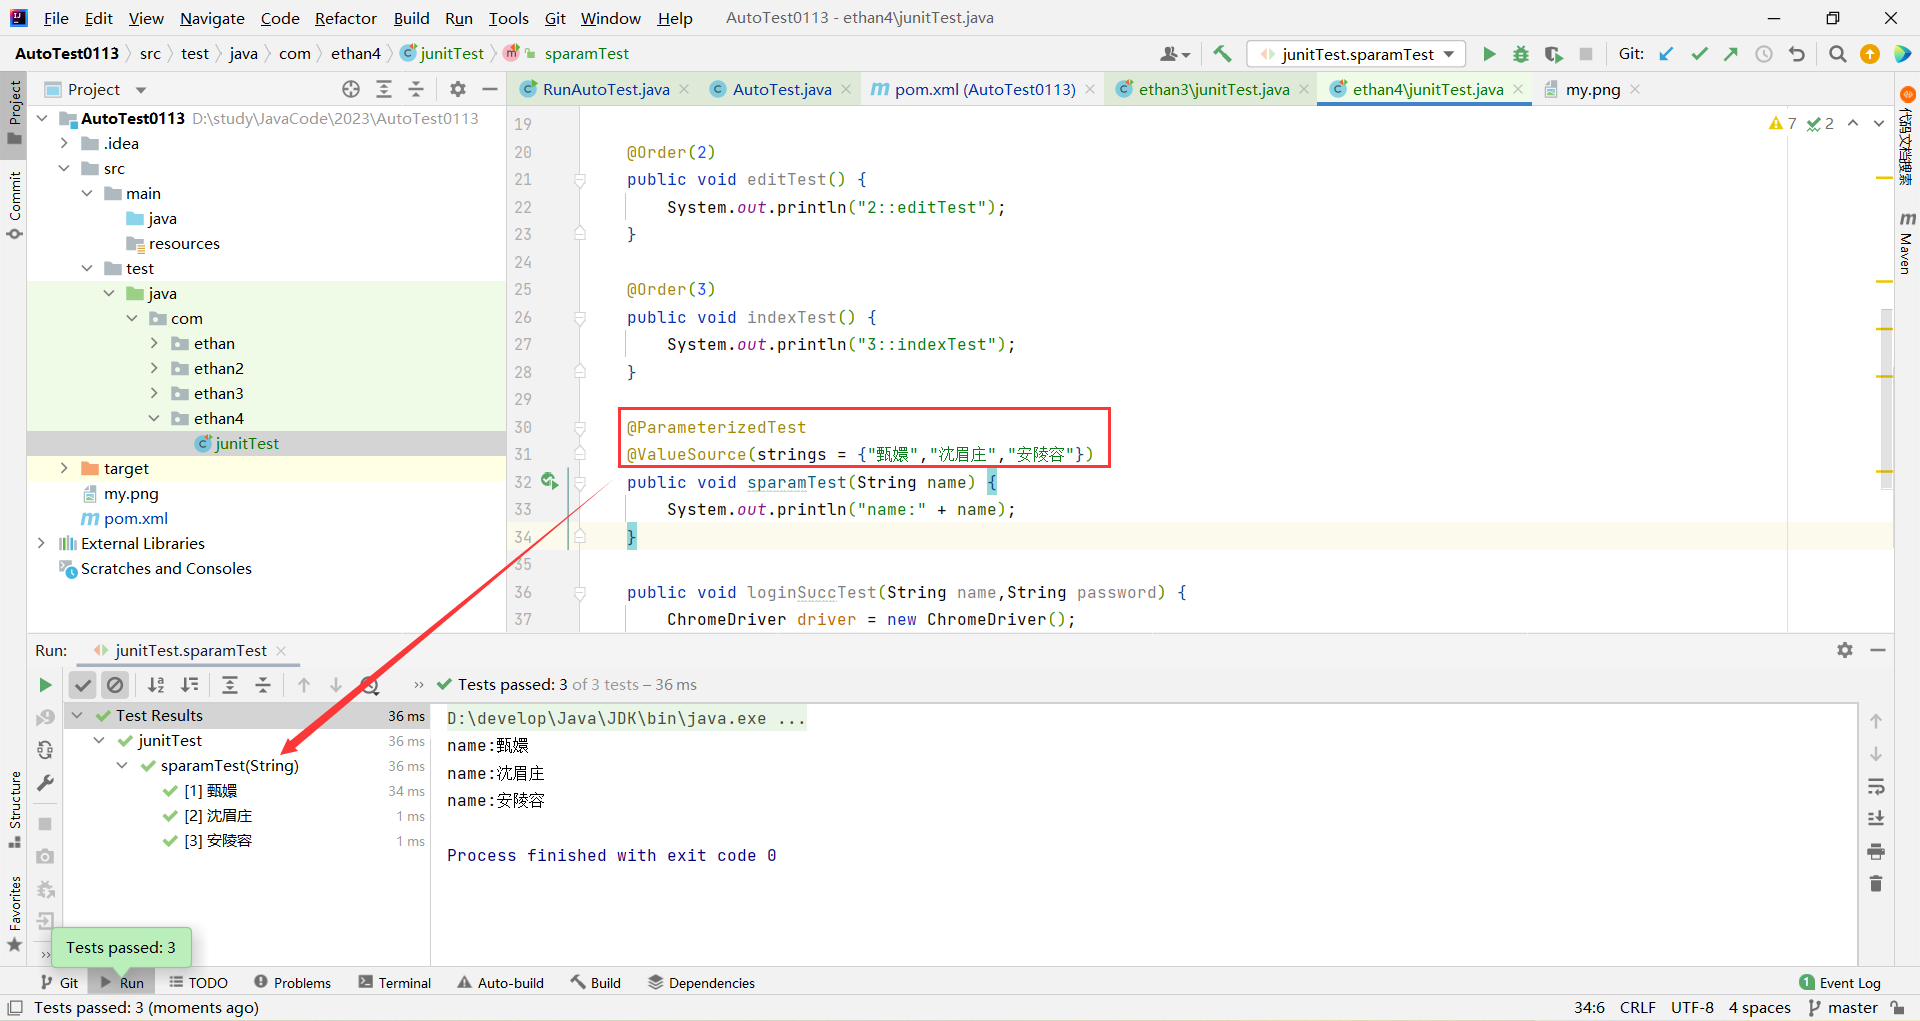Open the Event Log
Viewport: 1920px width, 1021px height.
pyautogui.click(x=1840, y=983)
